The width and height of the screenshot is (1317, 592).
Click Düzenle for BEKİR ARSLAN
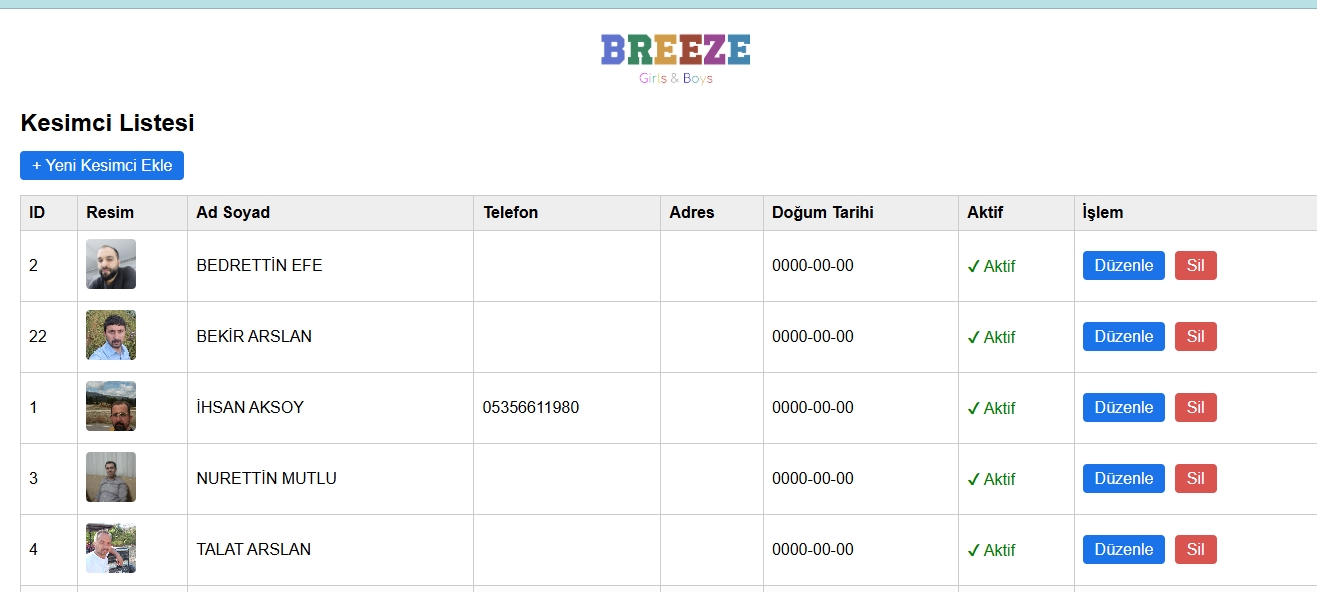[1124, 336]
